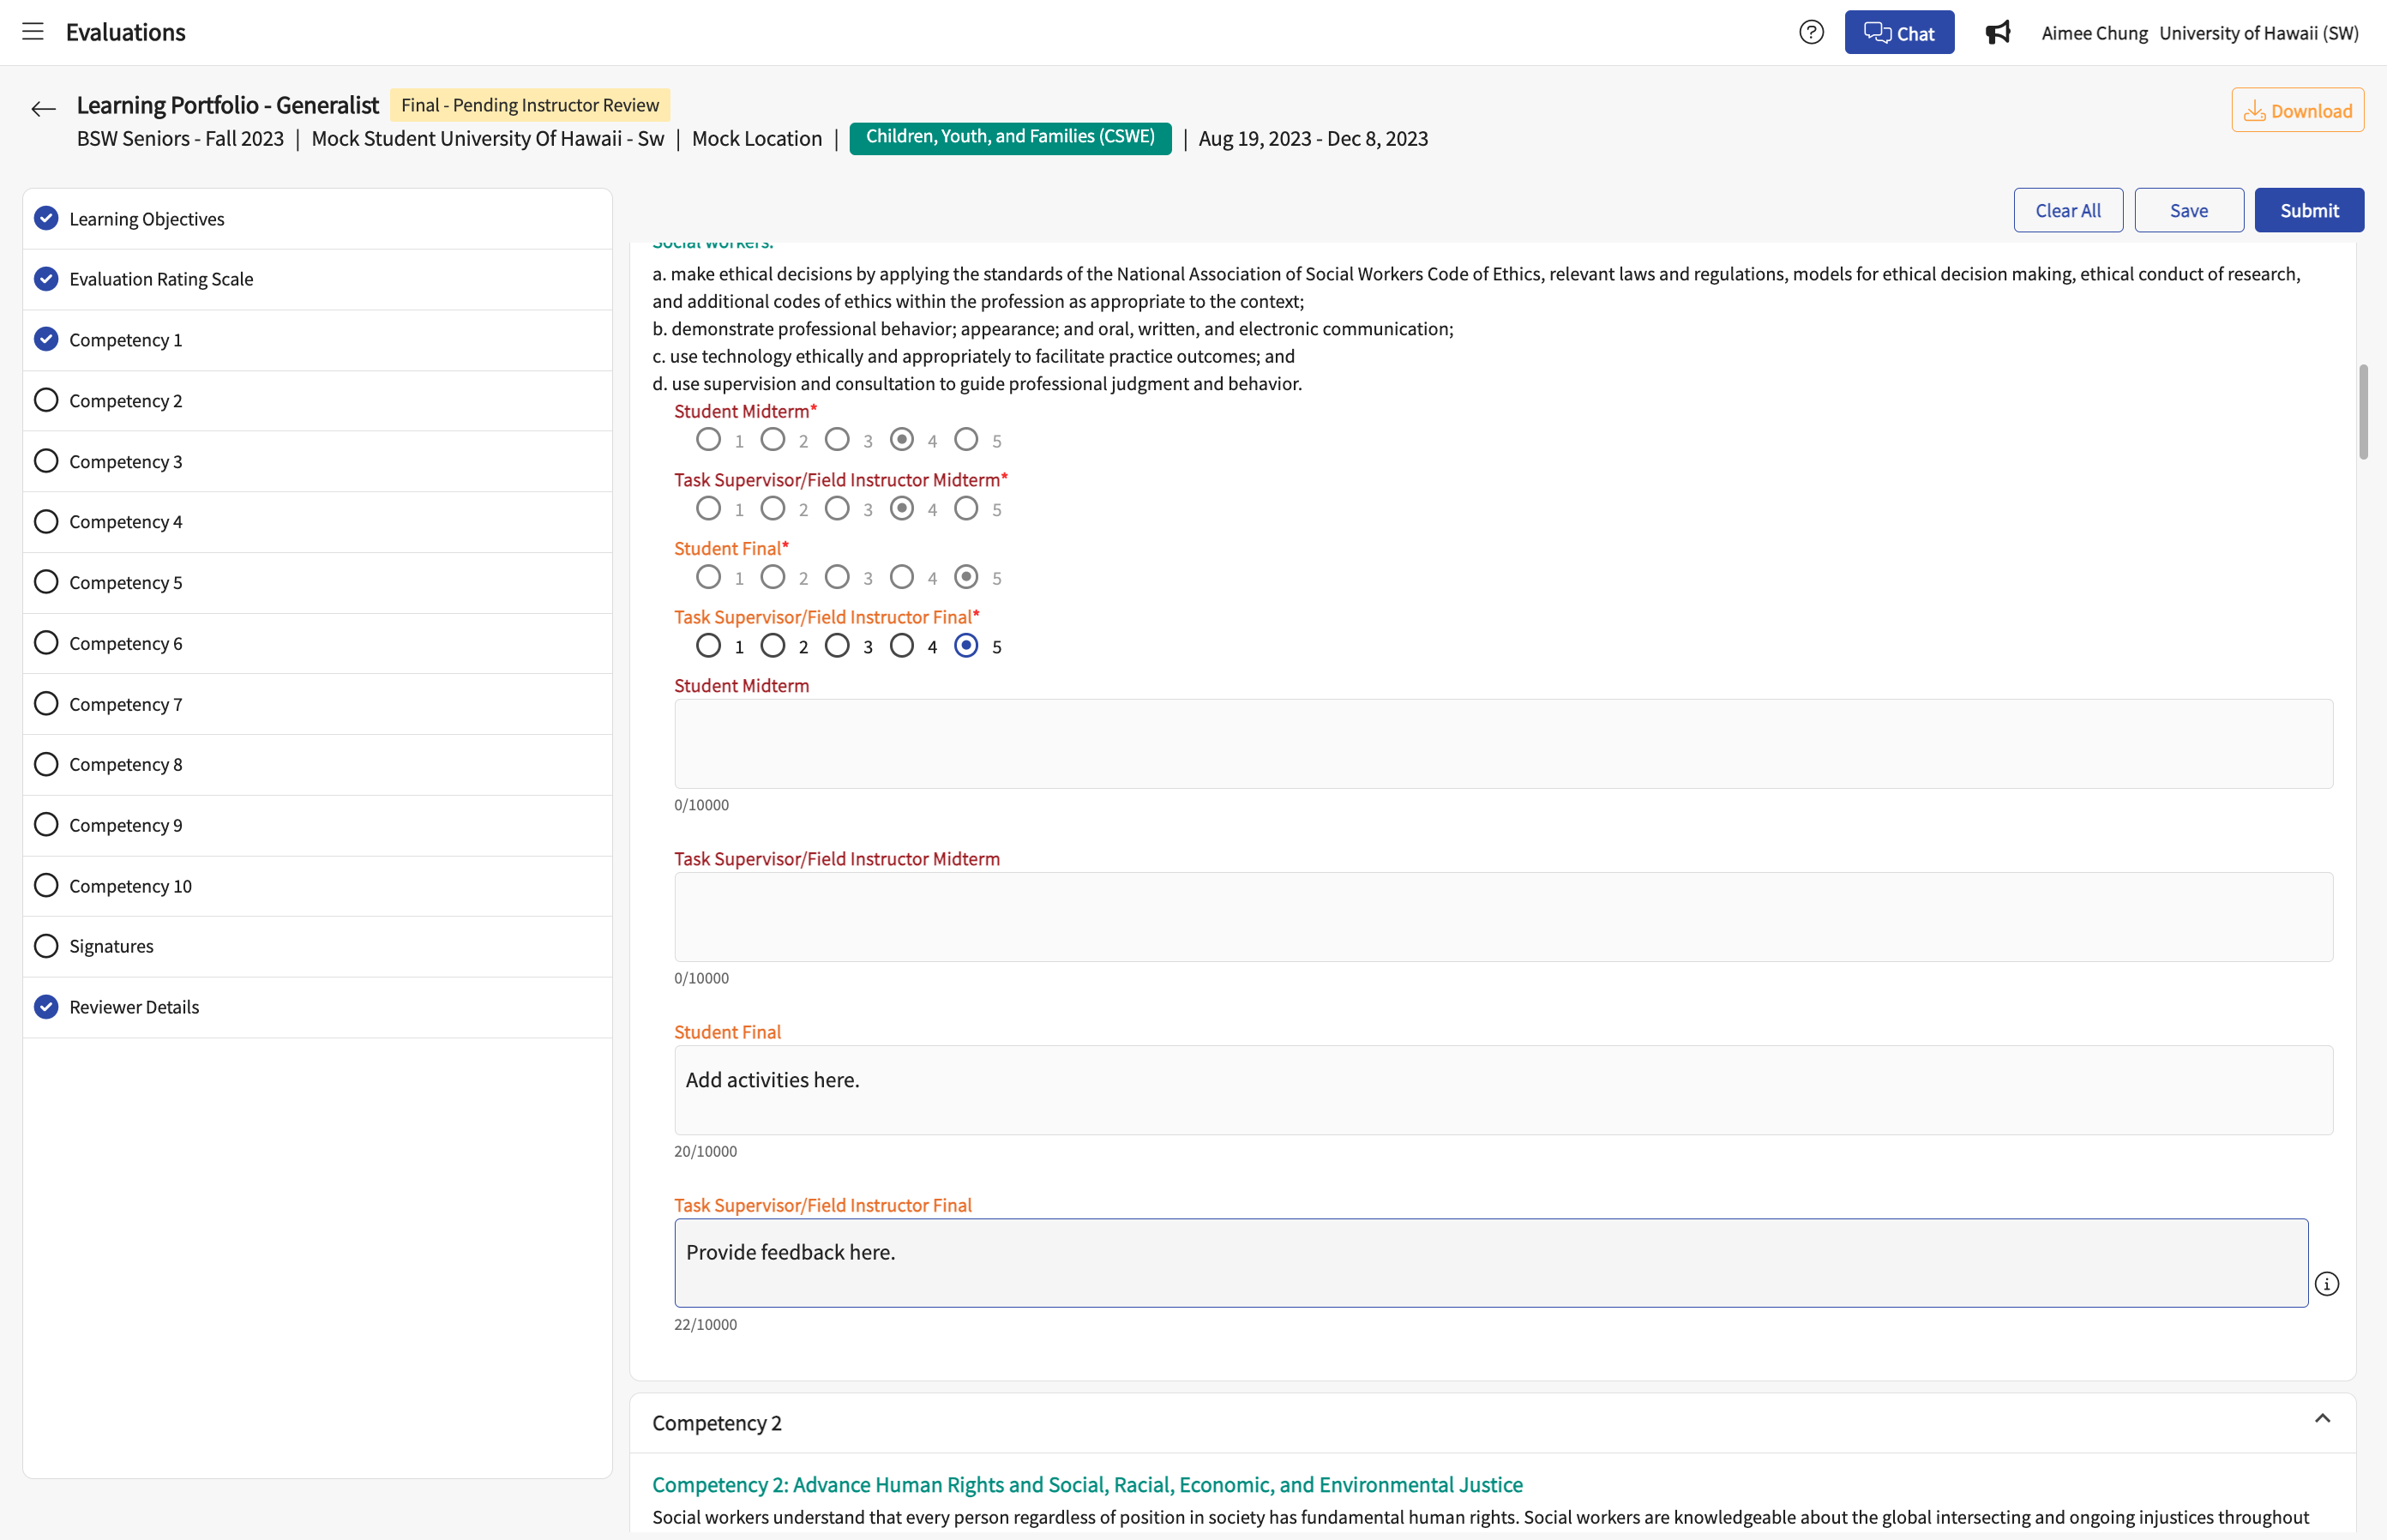Save the evaluation

2189,210
